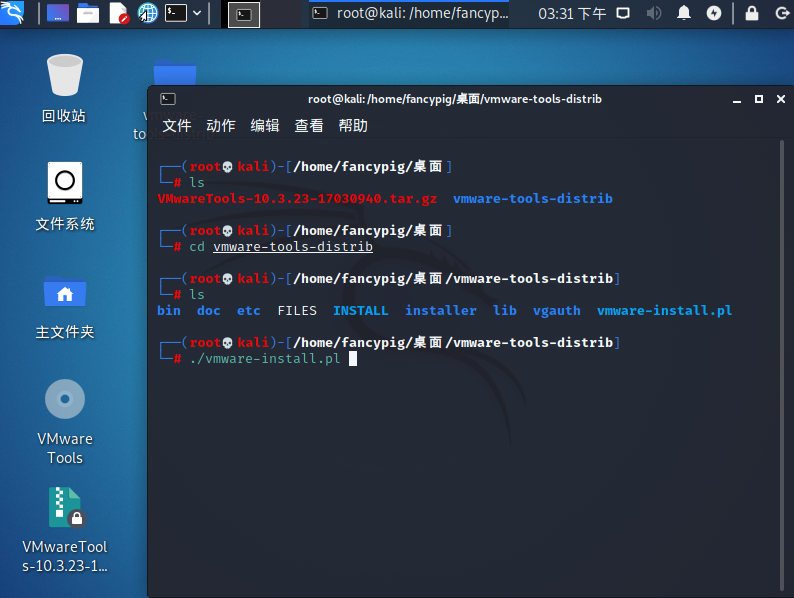This screenshot has height=598, width=794.
Task: Lock the screen with padlock icon
Action: 752,13
